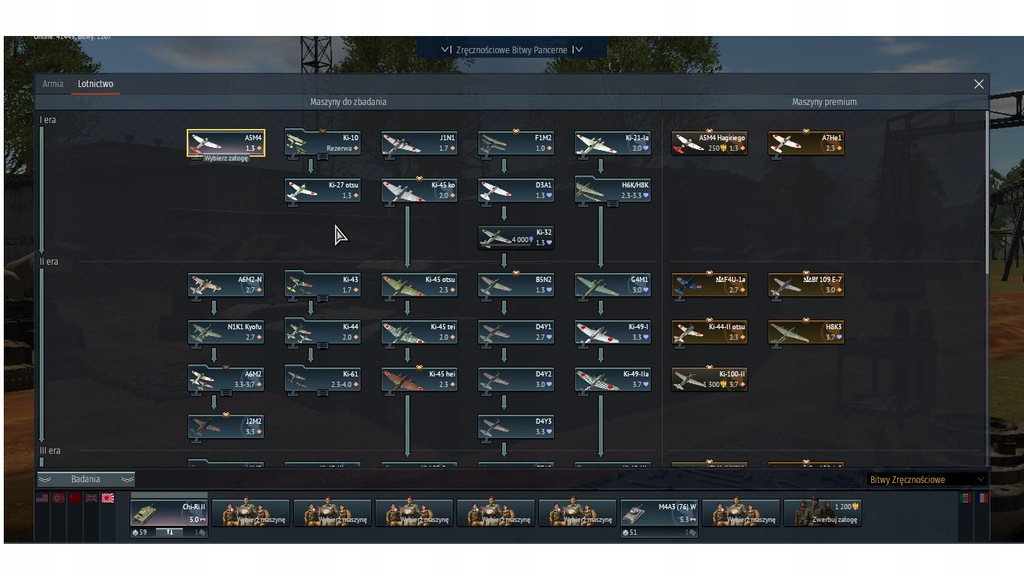Close the research tree window
The image size is (1024, 576).
(x=978, y=84)
